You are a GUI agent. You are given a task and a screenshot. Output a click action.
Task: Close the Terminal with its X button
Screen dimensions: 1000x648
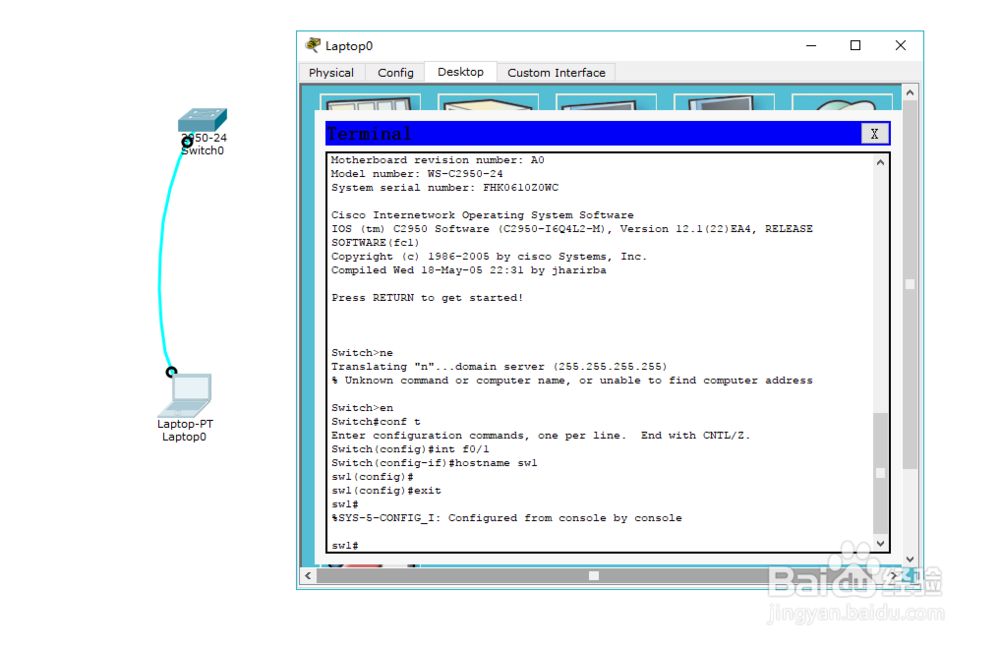pos(874,134)
